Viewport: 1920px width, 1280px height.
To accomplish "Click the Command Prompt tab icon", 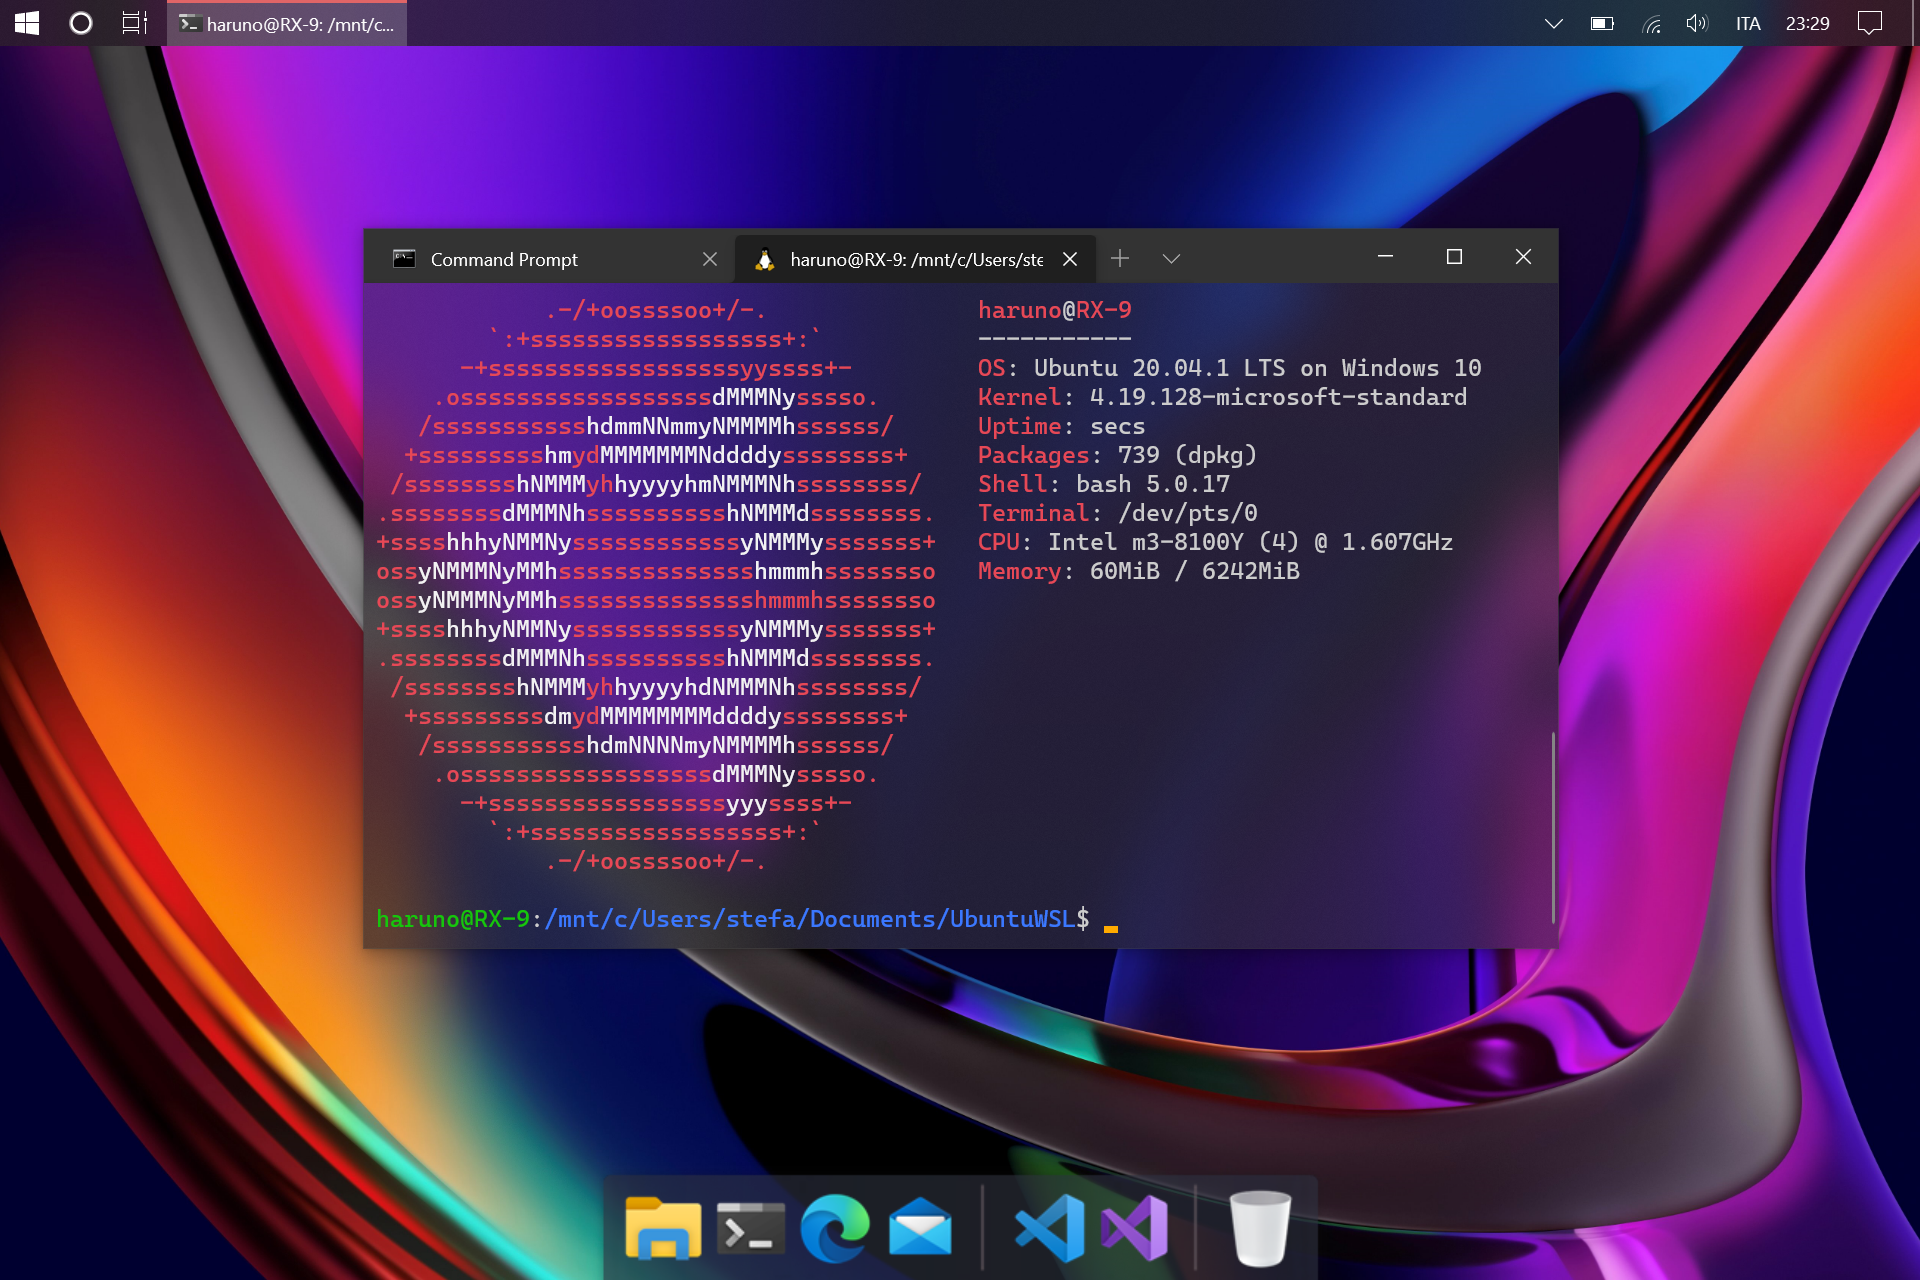I will [404, 259].
